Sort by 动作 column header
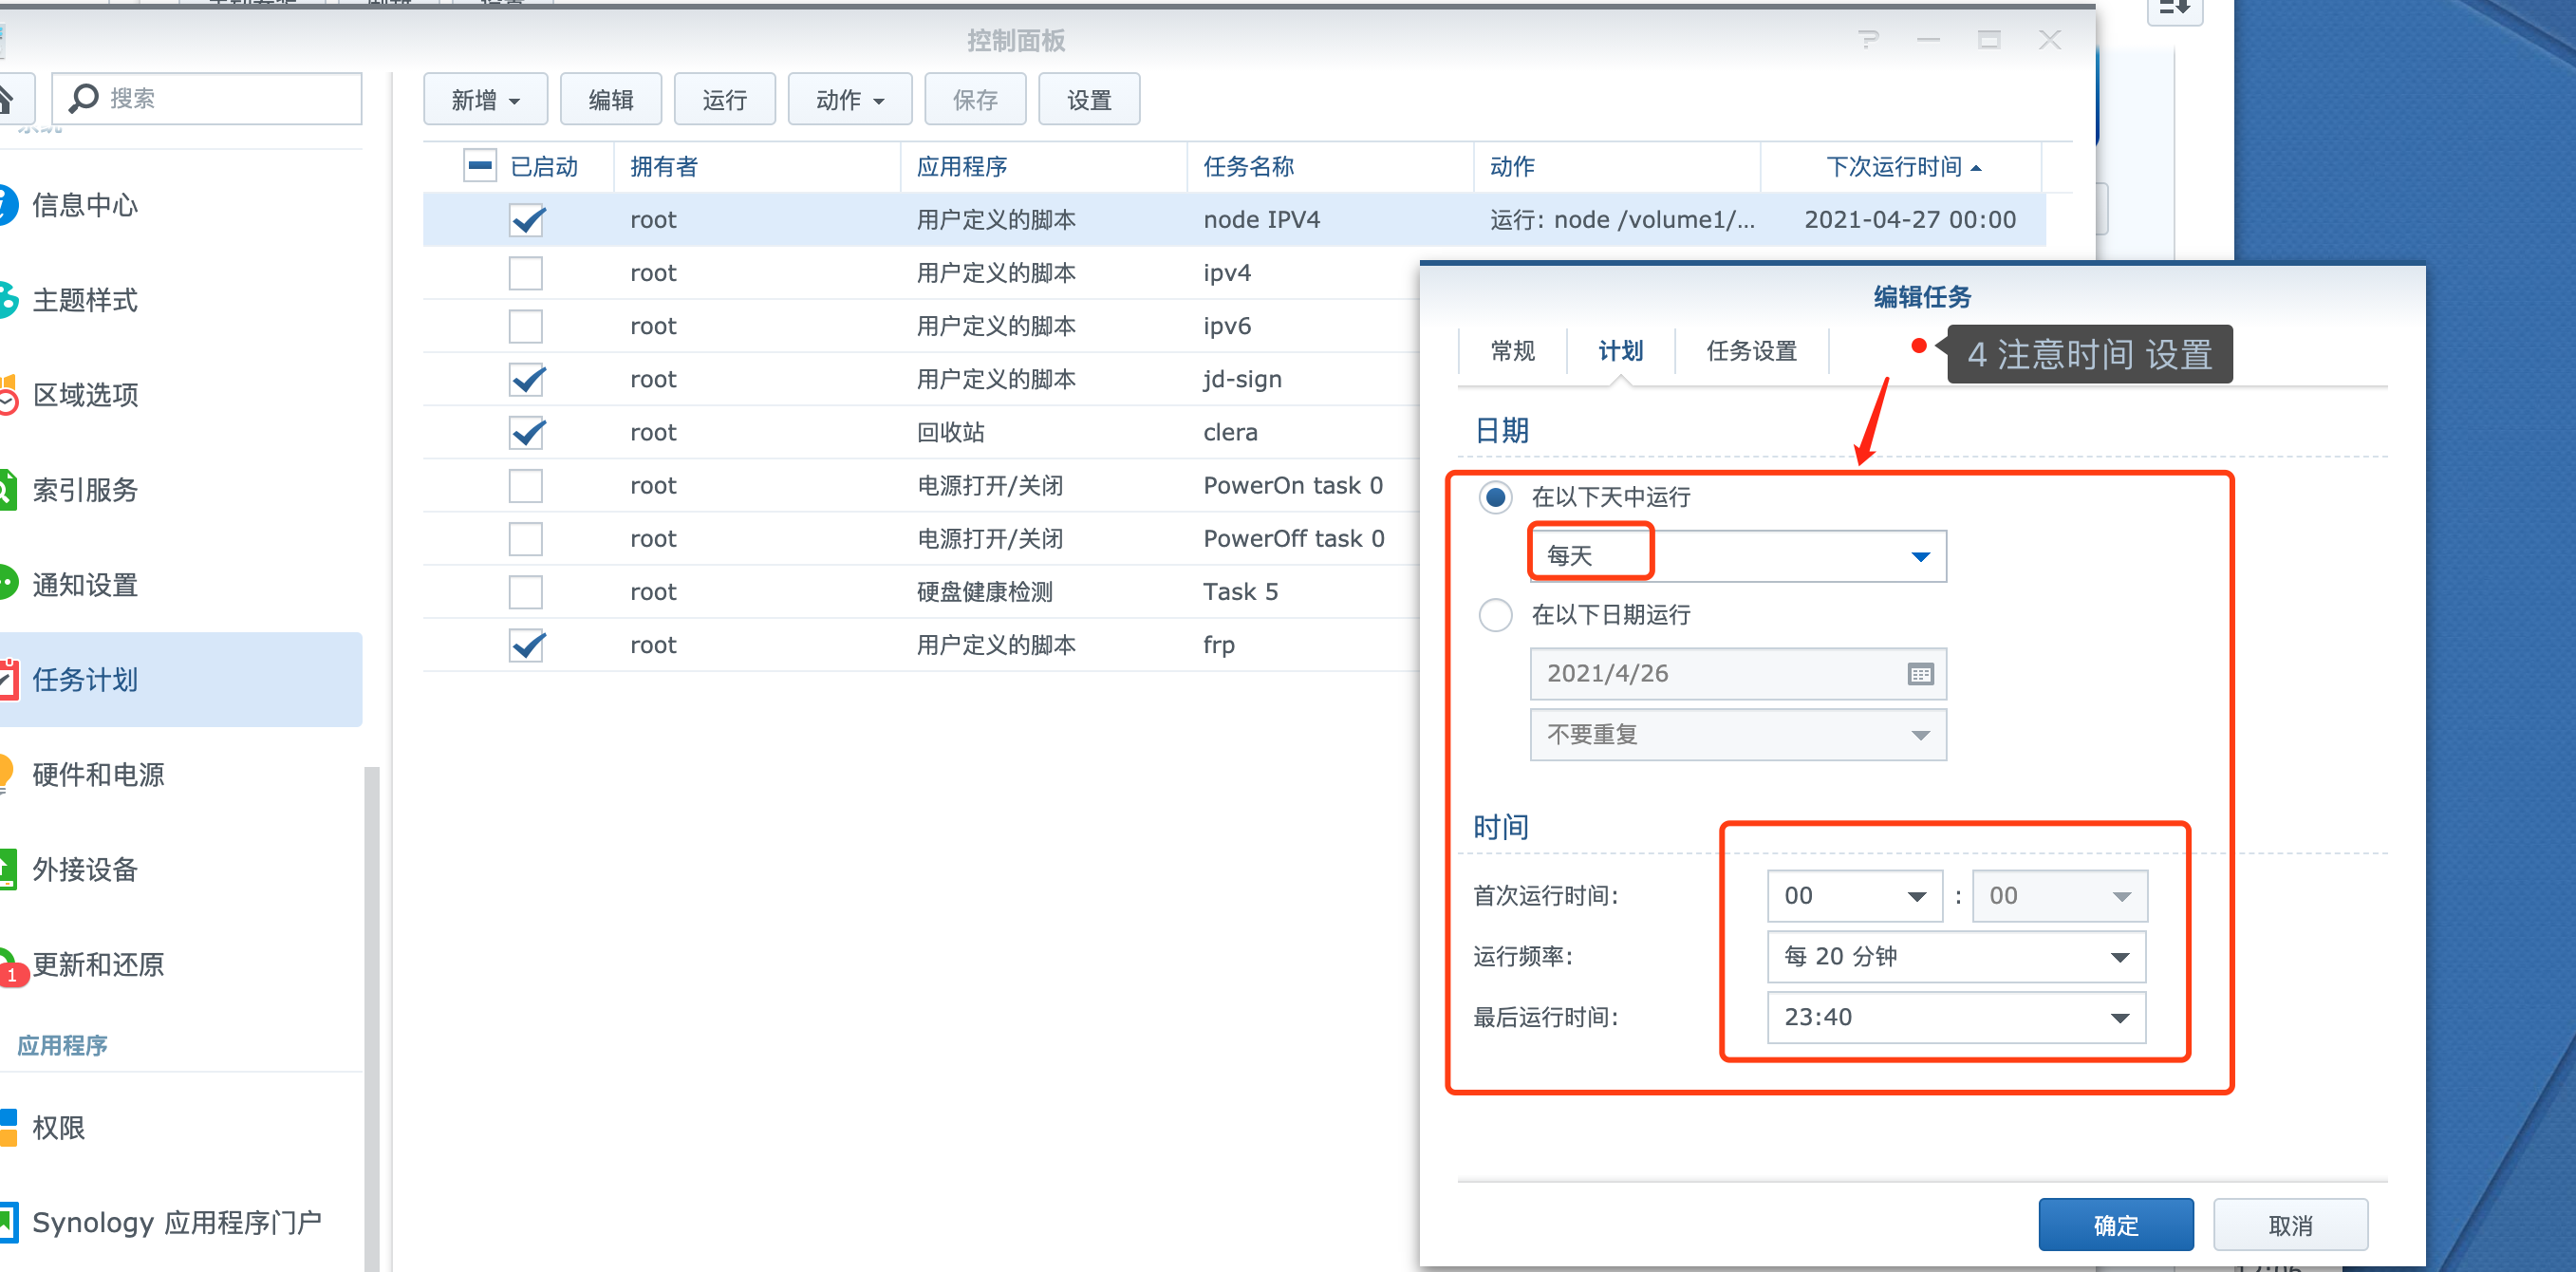The height and width of the screenshot is (1272, 2576). point(1617,166)
